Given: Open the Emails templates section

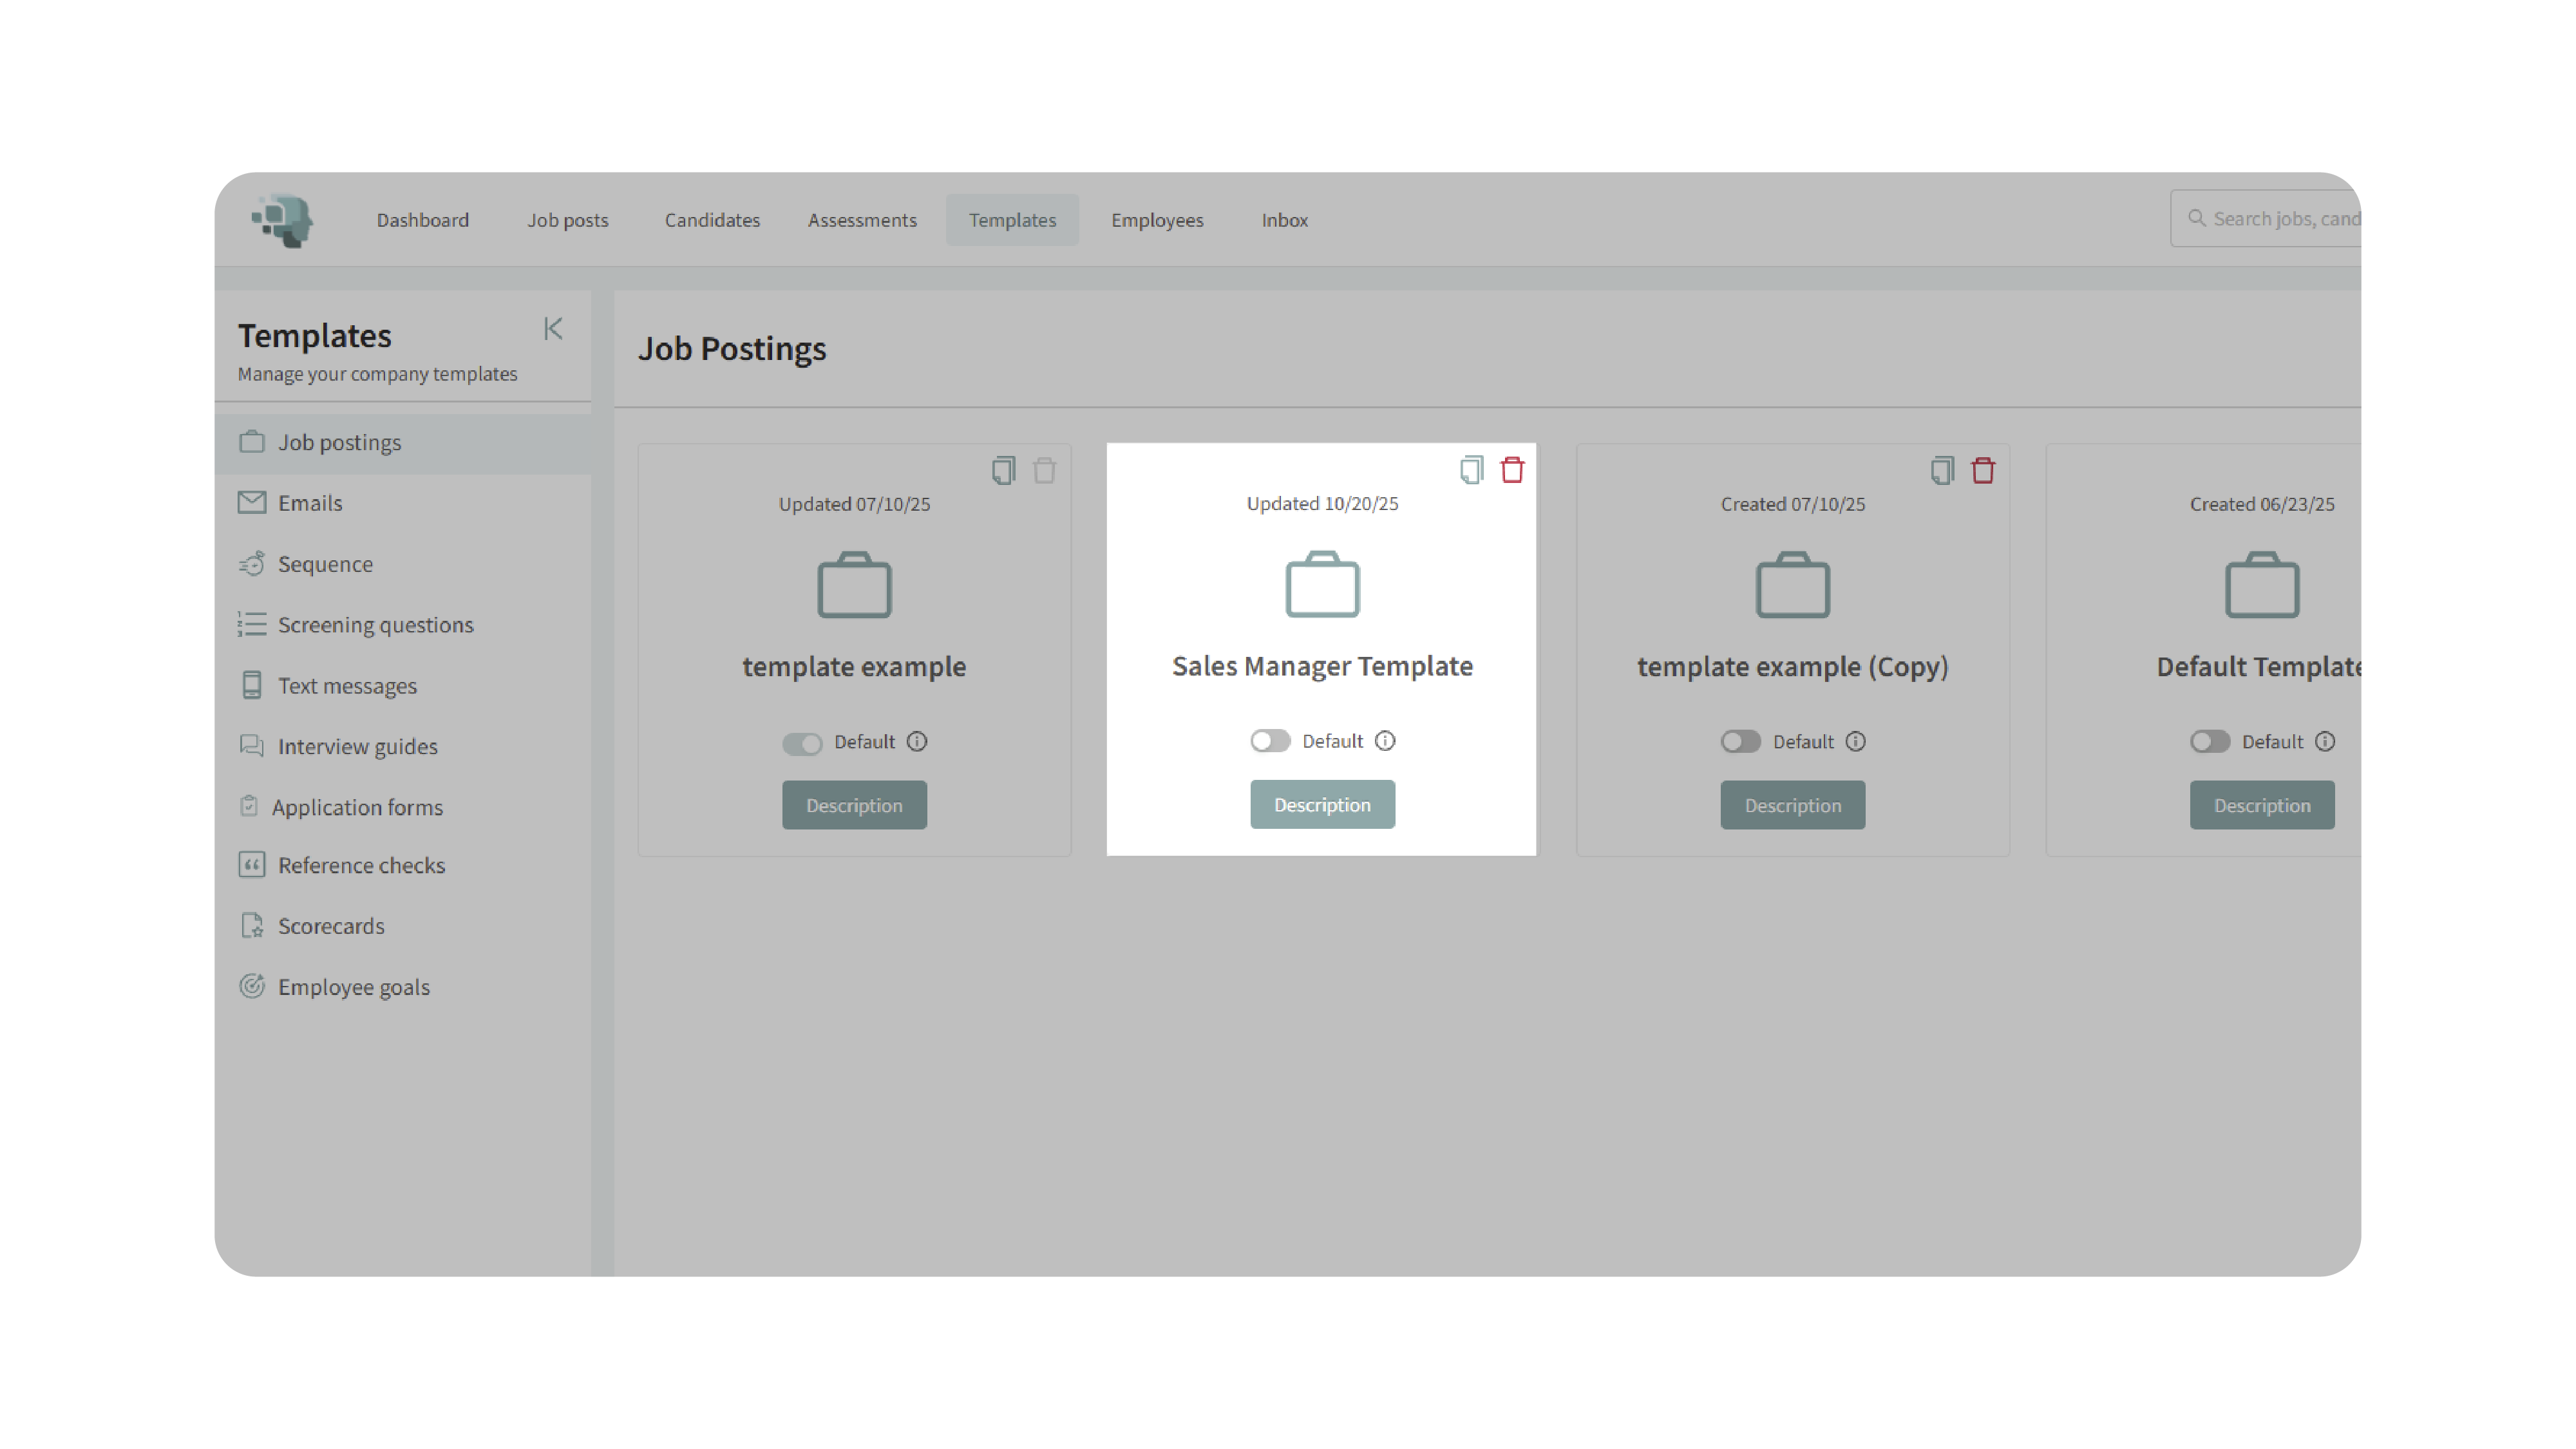Looking at the screenshot, I should tap(309, 503).
